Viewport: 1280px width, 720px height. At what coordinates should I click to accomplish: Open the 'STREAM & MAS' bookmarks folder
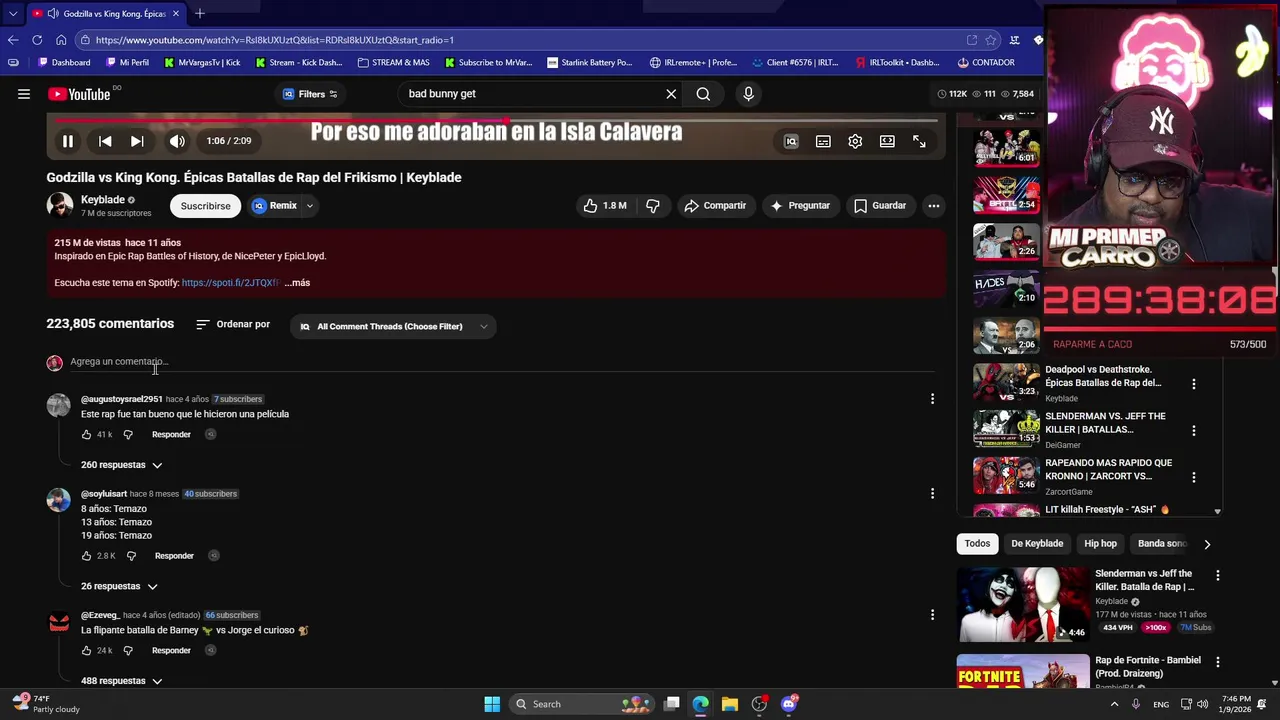click(393, 62)
